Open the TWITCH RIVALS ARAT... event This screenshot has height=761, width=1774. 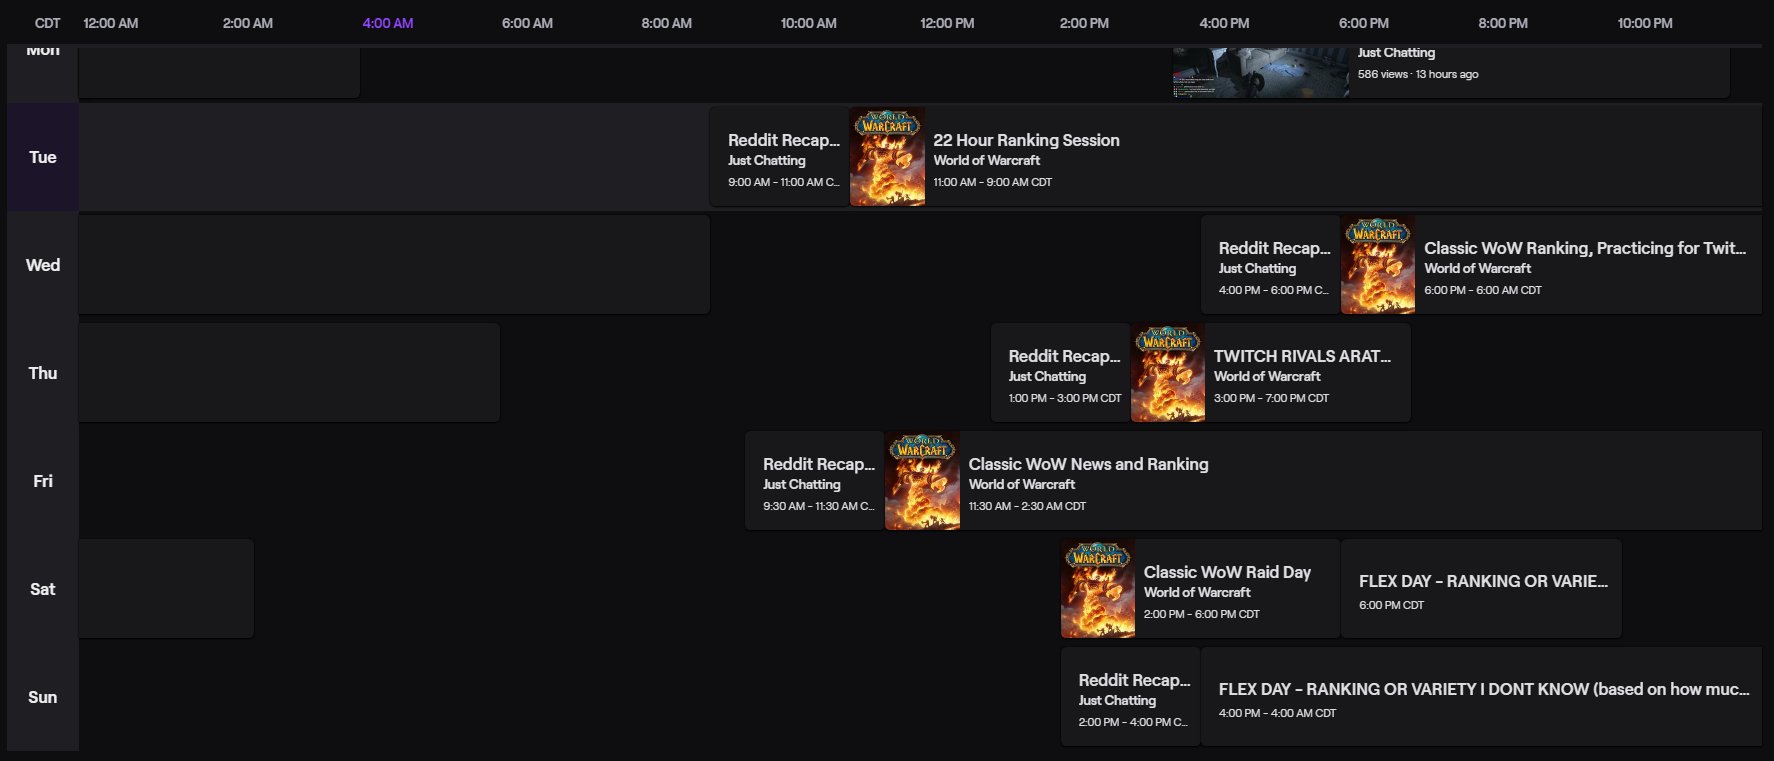coord(1271,373)
